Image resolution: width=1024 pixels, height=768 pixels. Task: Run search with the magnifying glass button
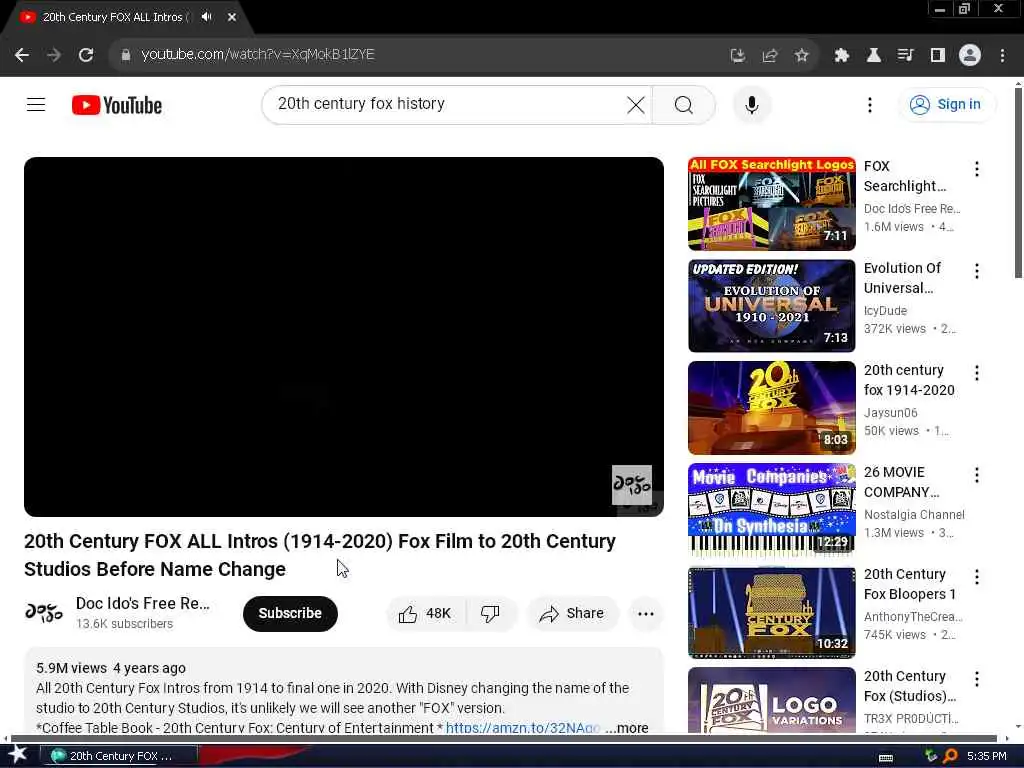pos(684,104)
